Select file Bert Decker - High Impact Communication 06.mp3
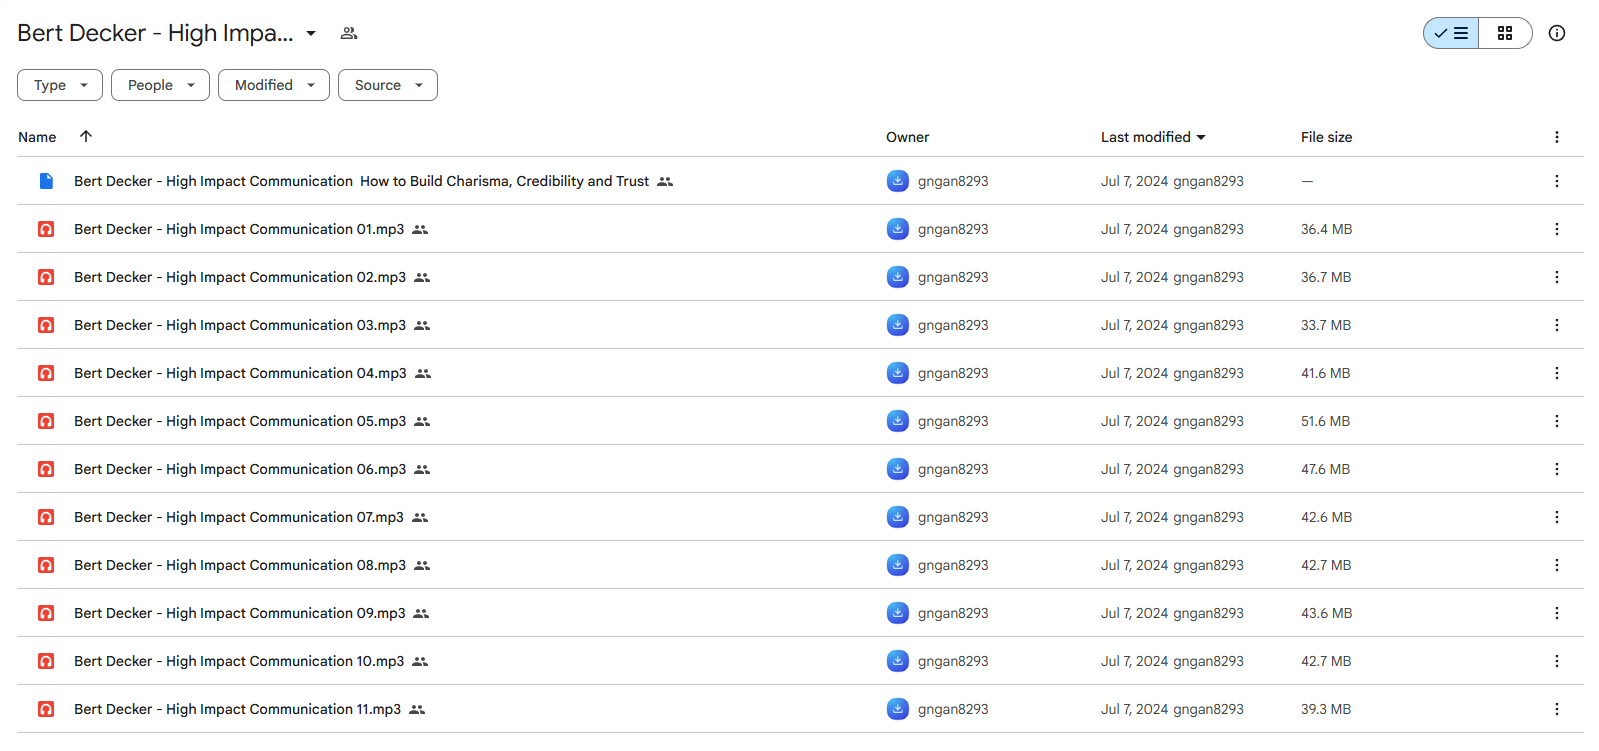This screenshot has width=1599, height=751. click(x=240, y=469)
